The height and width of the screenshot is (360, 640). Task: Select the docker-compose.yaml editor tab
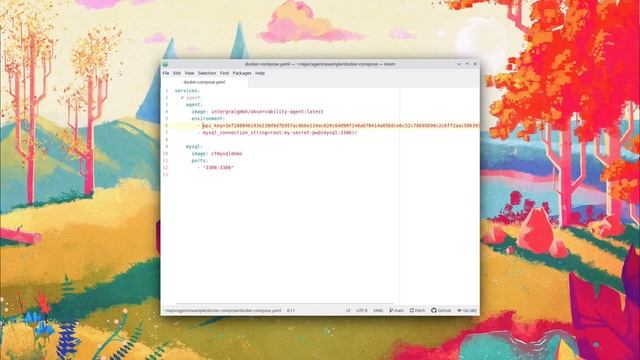(x=204, y=82)
